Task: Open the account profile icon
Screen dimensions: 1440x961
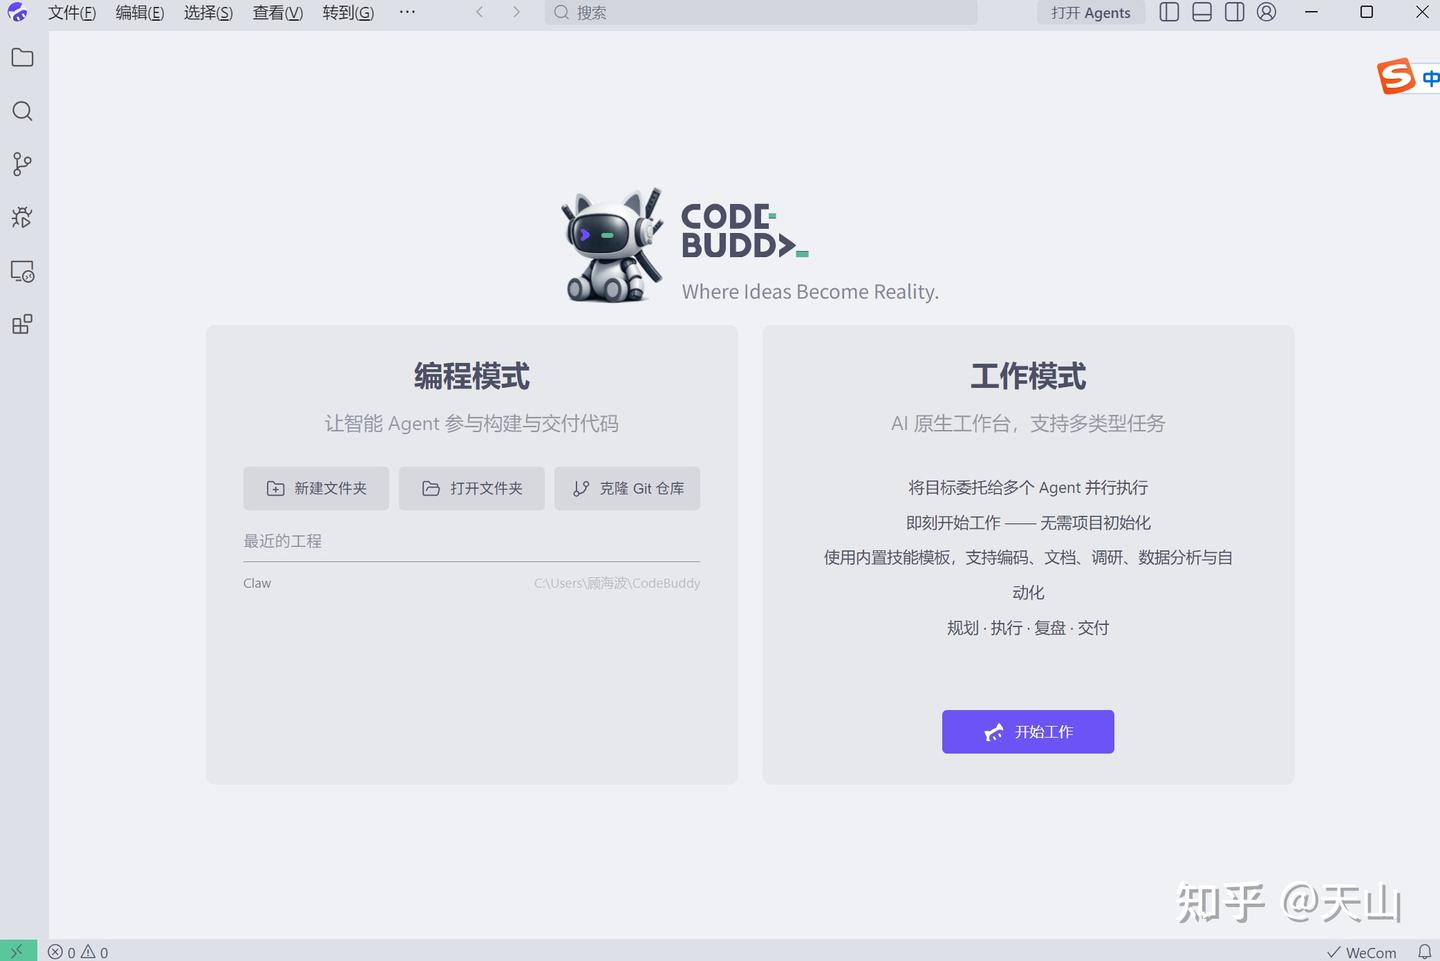Action: [1267, 12]
